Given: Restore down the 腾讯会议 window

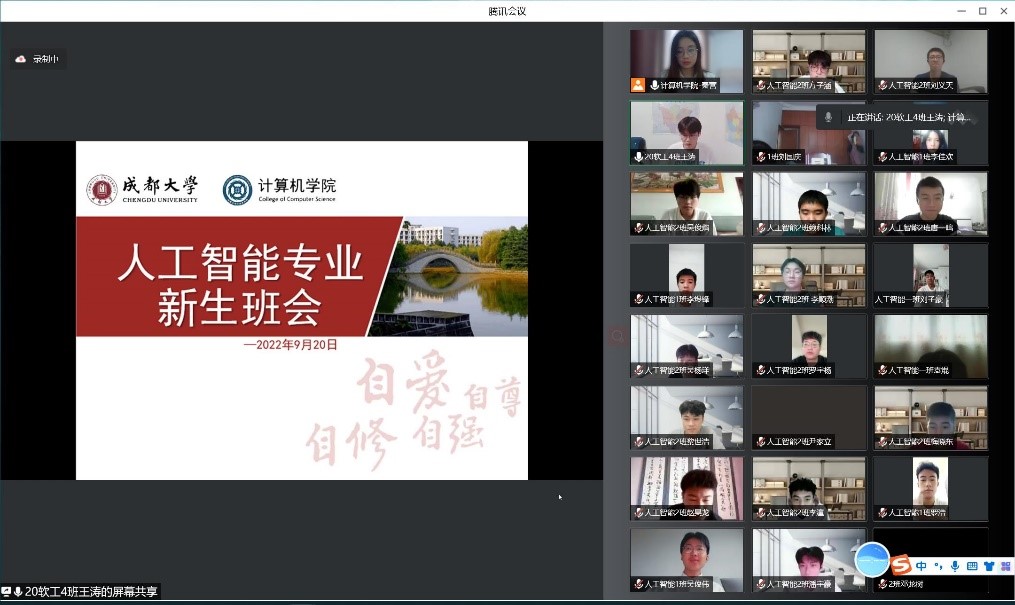Looking at the screenshot, I should [982, 11].
